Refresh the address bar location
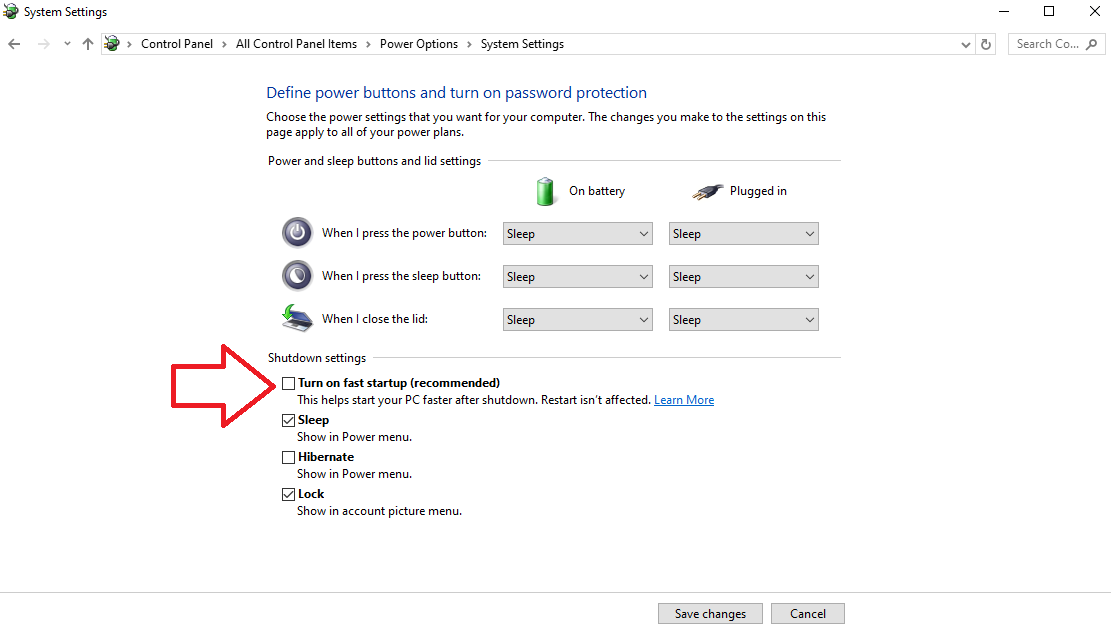Screen dimensions: 1111x632 pos(986,44)
